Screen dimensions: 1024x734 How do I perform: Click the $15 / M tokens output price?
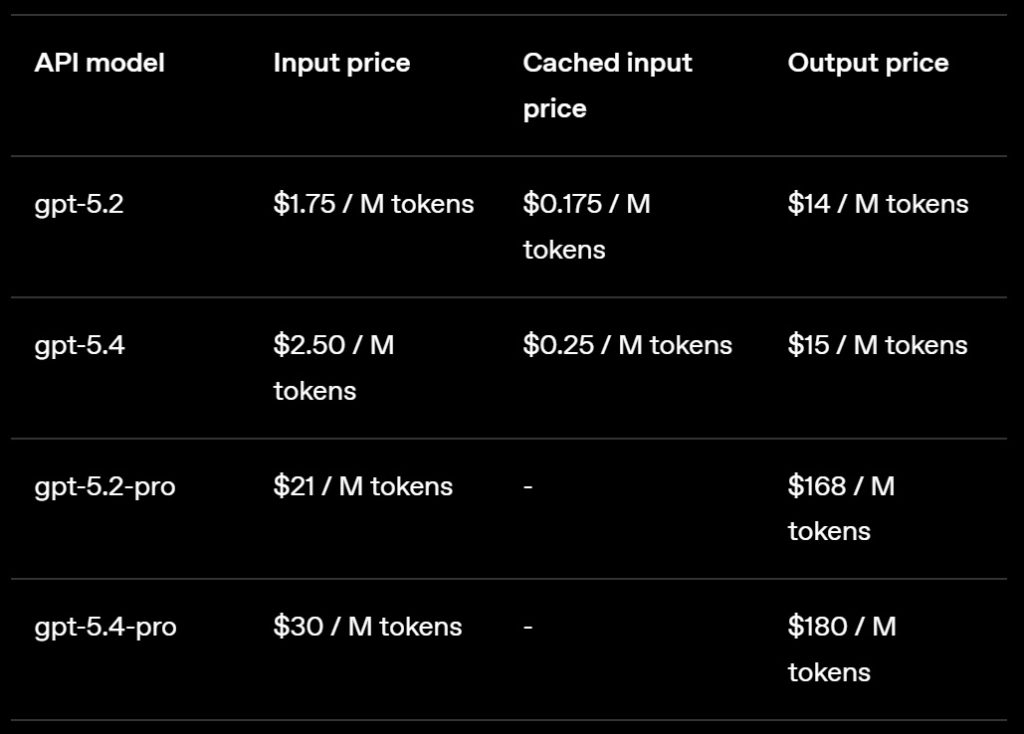point(877,345)
